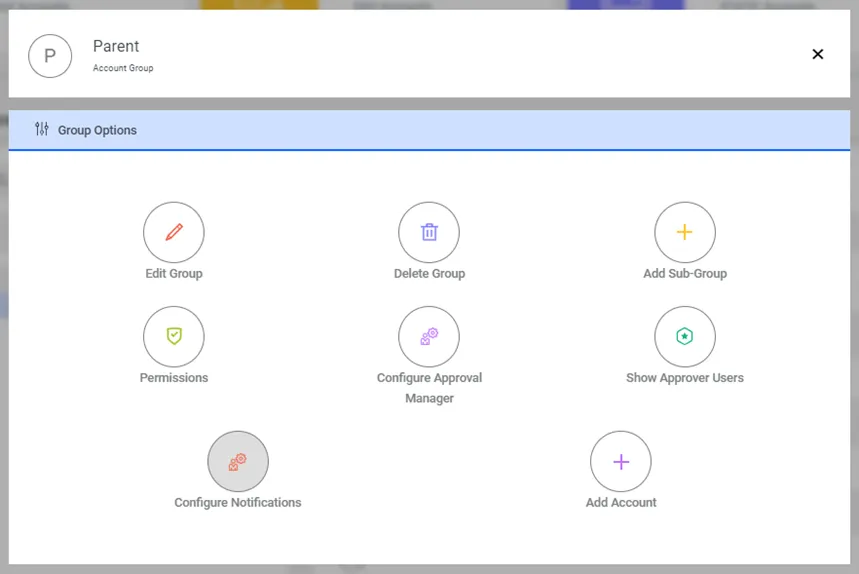Click the Account Group subtitle text

(x=123, y=68)
